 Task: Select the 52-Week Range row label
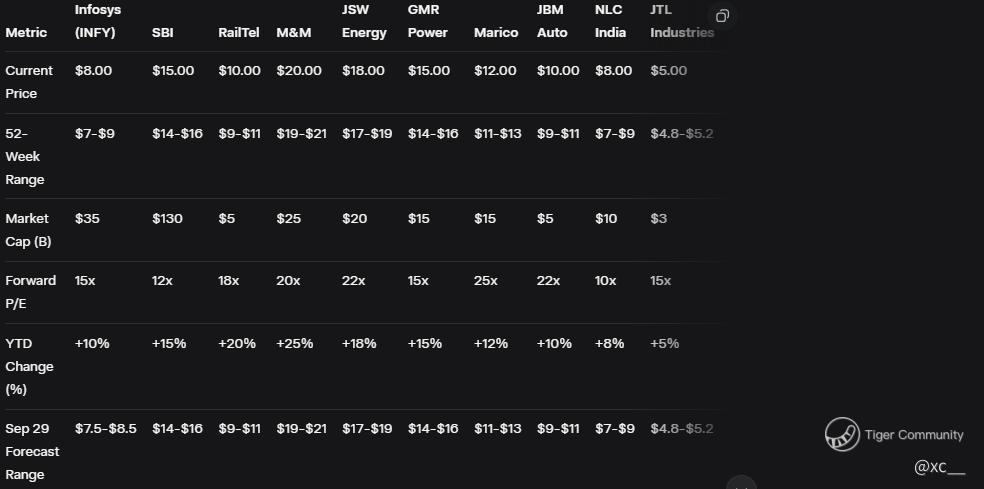coord(24,156)
